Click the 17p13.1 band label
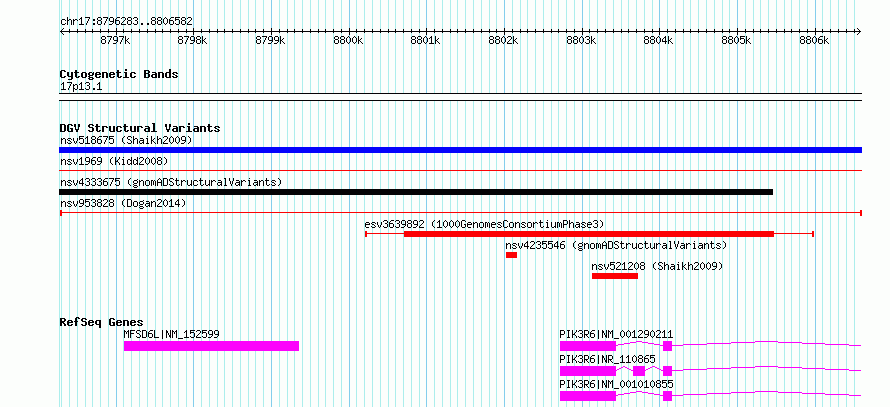Screen dimensions: 890x407 pyautogui.click(x=81, y=86)
